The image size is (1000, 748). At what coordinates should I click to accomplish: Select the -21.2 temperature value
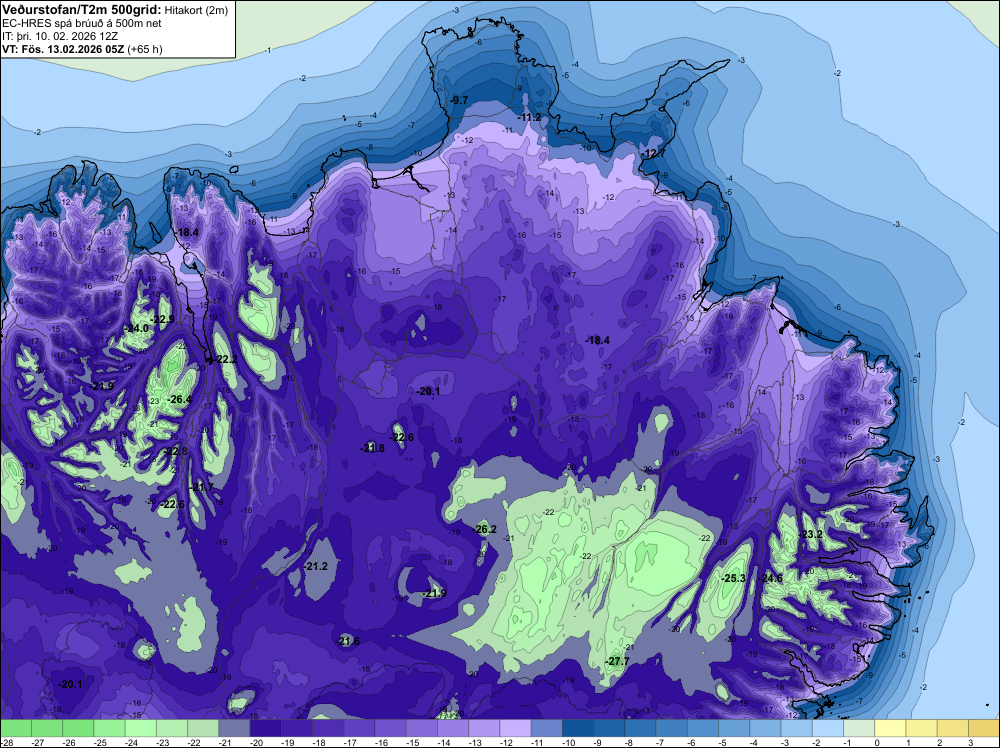coord(316,566)
